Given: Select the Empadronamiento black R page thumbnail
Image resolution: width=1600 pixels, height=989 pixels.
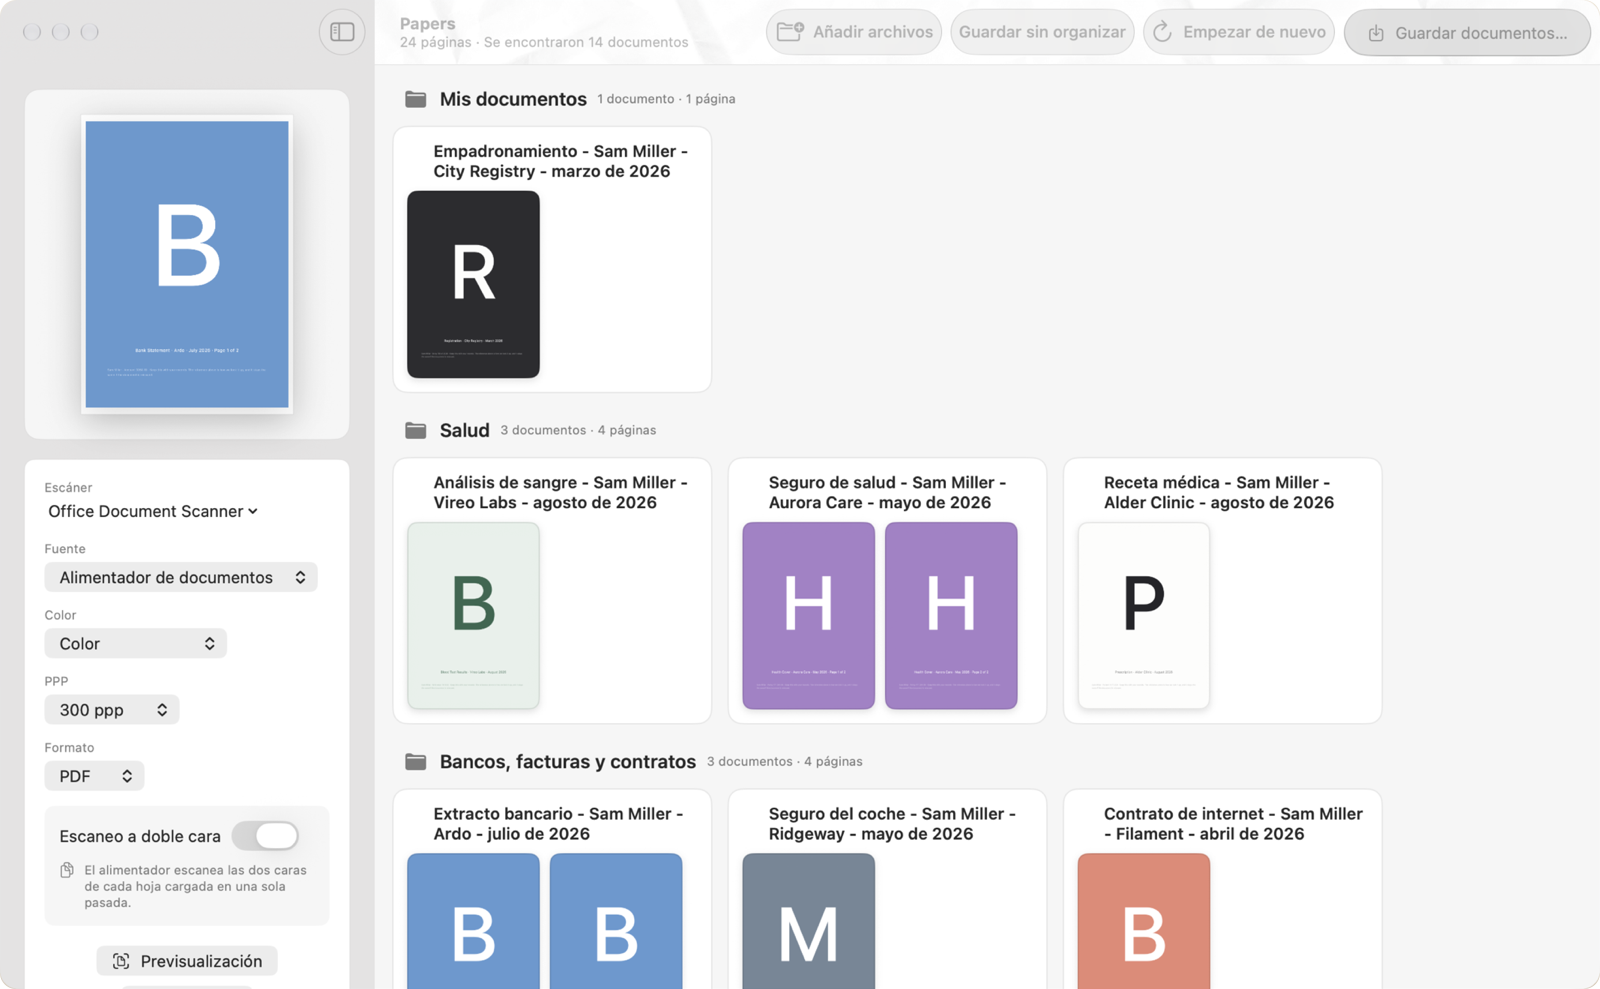Looking at the screenshot, I should 473,284.
